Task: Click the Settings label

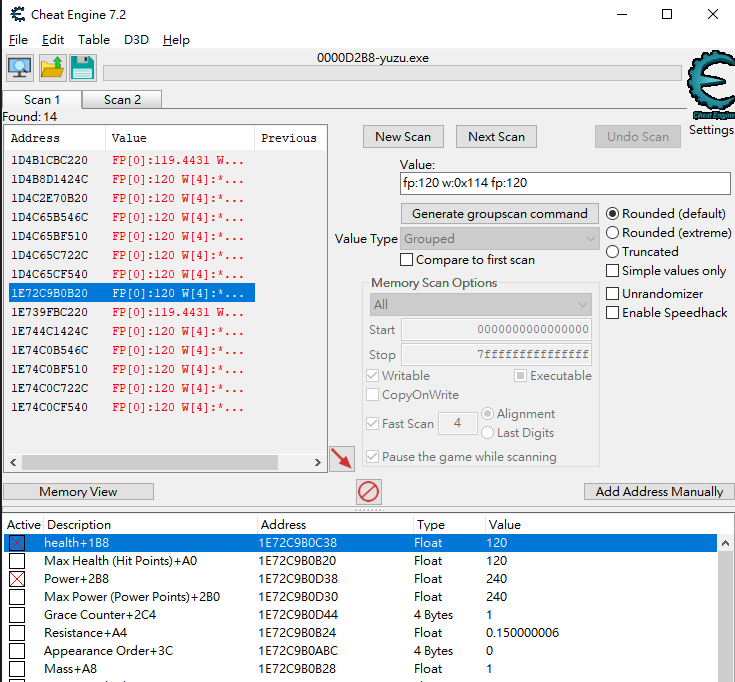Action: click(x=711, y=130)
